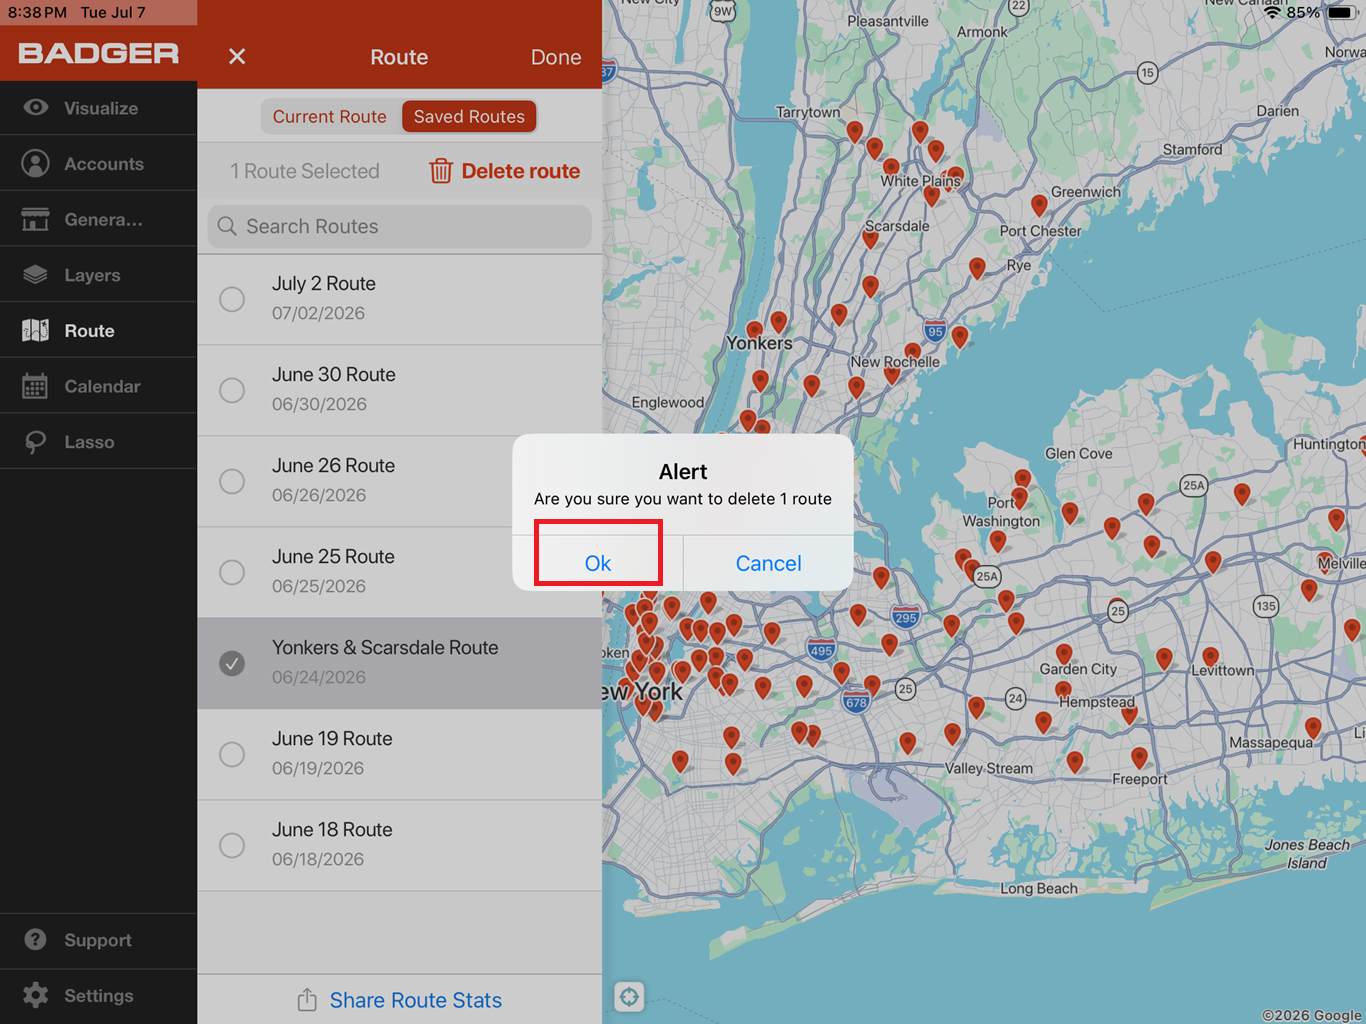1366x1024 pixels.
Task: Click the Wi-Fi status icon
Action: click(1273, 13)
